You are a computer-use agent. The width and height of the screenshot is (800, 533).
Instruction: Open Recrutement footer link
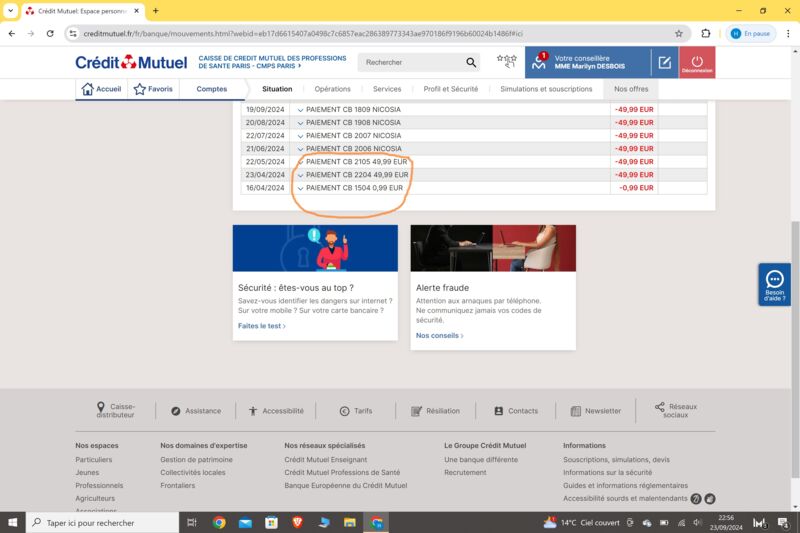click(x=465, y=472)
